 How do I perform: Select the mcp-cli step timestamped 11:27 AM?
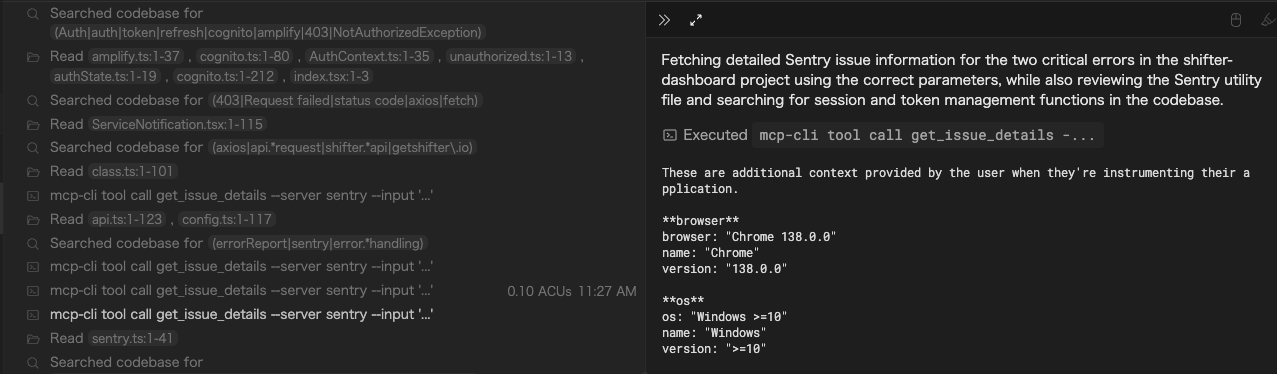pos(330,291)
